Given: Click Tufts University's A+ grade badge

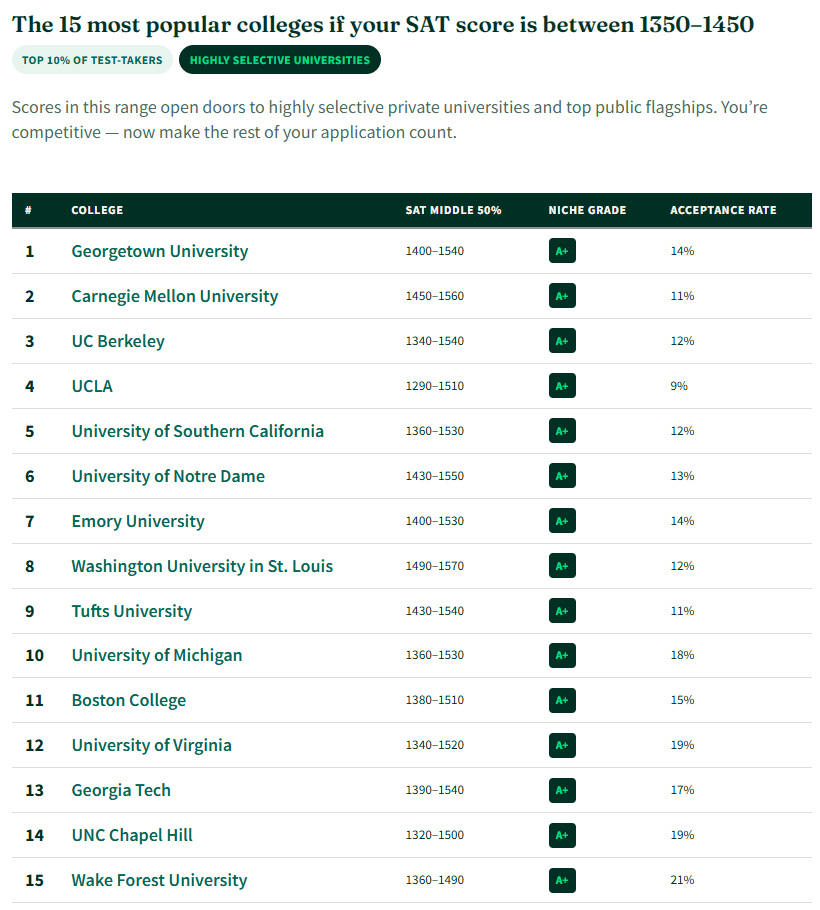Looking at the screenshot, I should tap(562, 611).
